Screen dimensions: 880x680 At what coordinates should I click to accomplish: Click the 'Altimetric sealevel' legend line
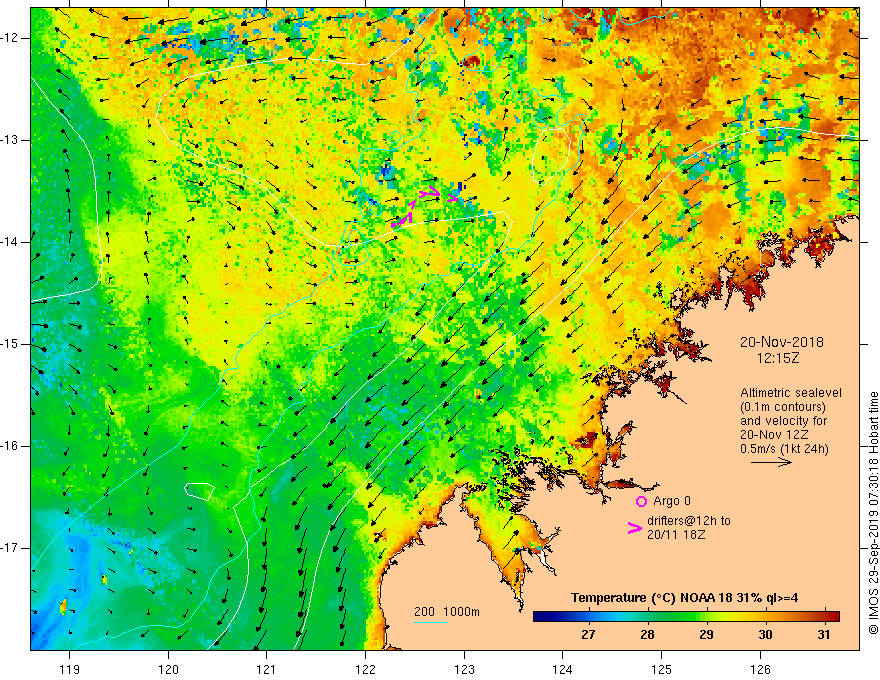[791, 393]
